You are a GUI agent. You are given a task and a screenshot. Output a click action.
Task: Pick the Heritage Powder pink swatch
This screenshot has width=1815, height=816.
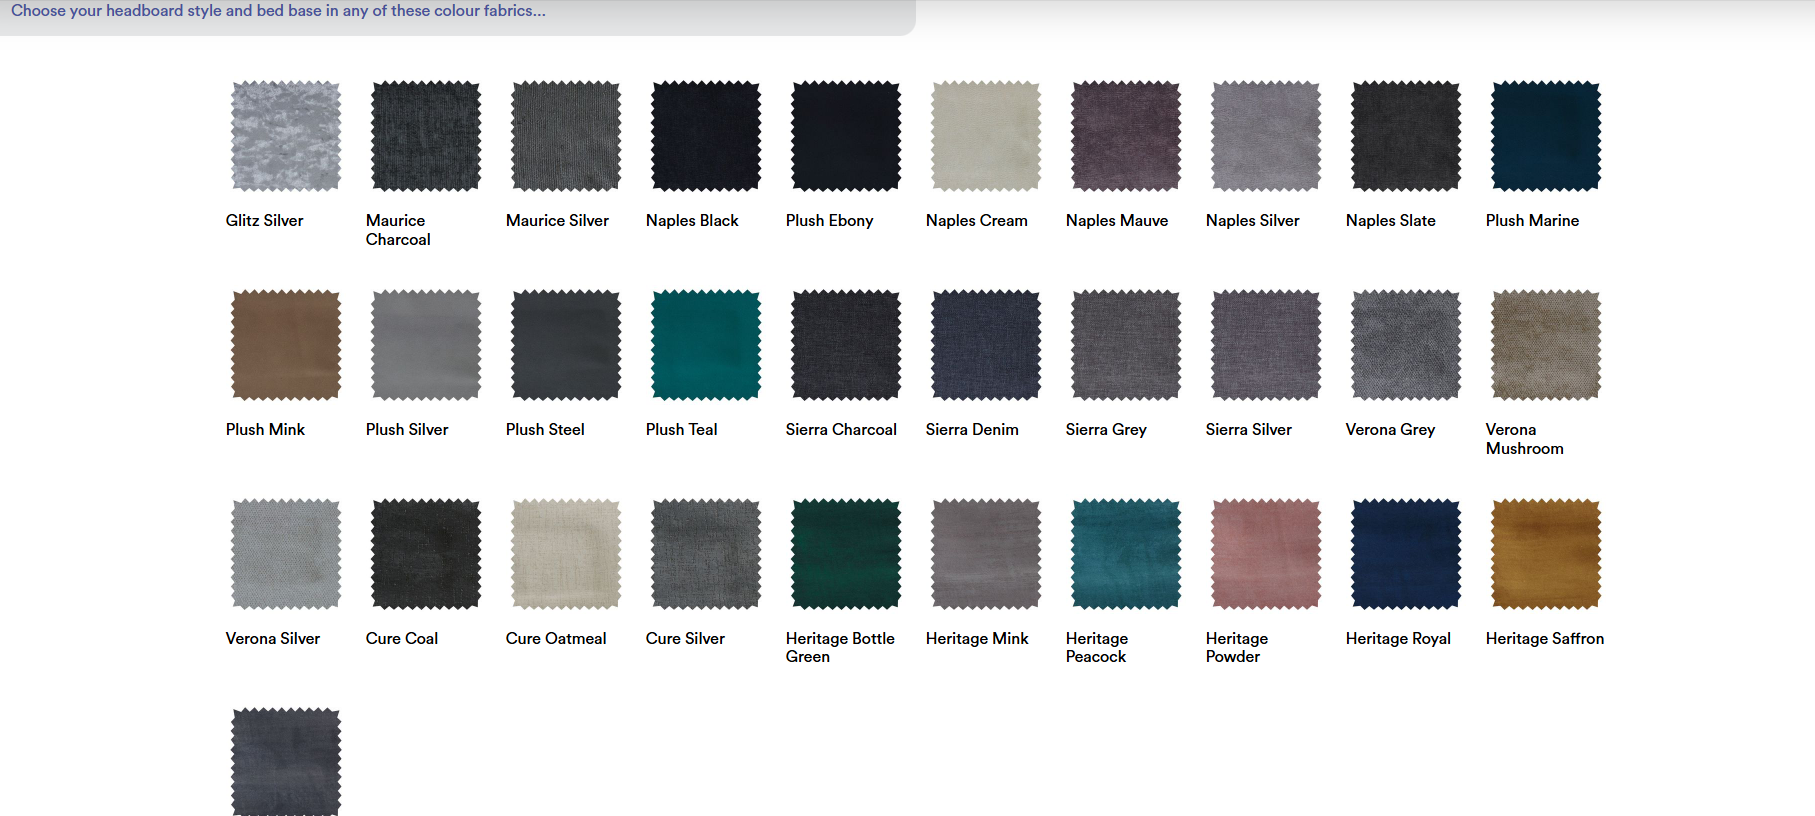(x=1266, y=554)
